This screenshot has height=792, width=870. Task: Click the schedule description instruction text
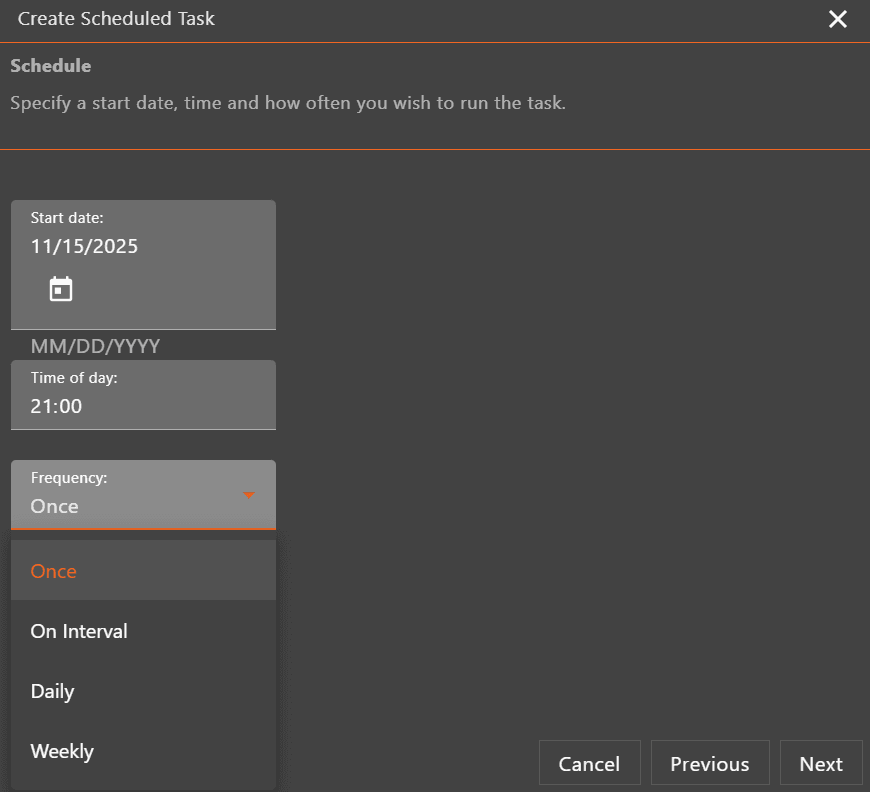point(288,103)
